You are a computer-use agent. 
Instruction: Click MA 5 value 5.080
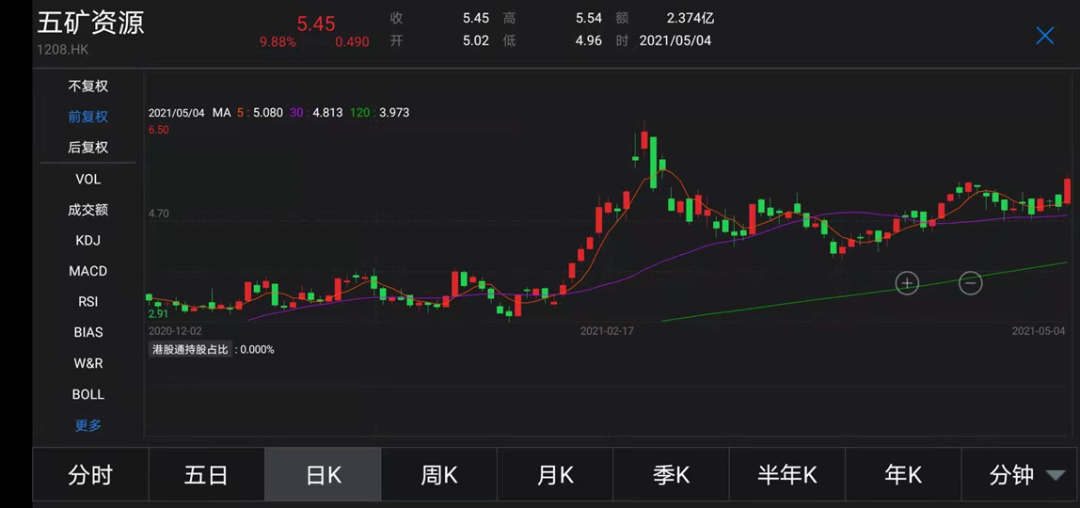pyautogui.click(x=269, y=112)
